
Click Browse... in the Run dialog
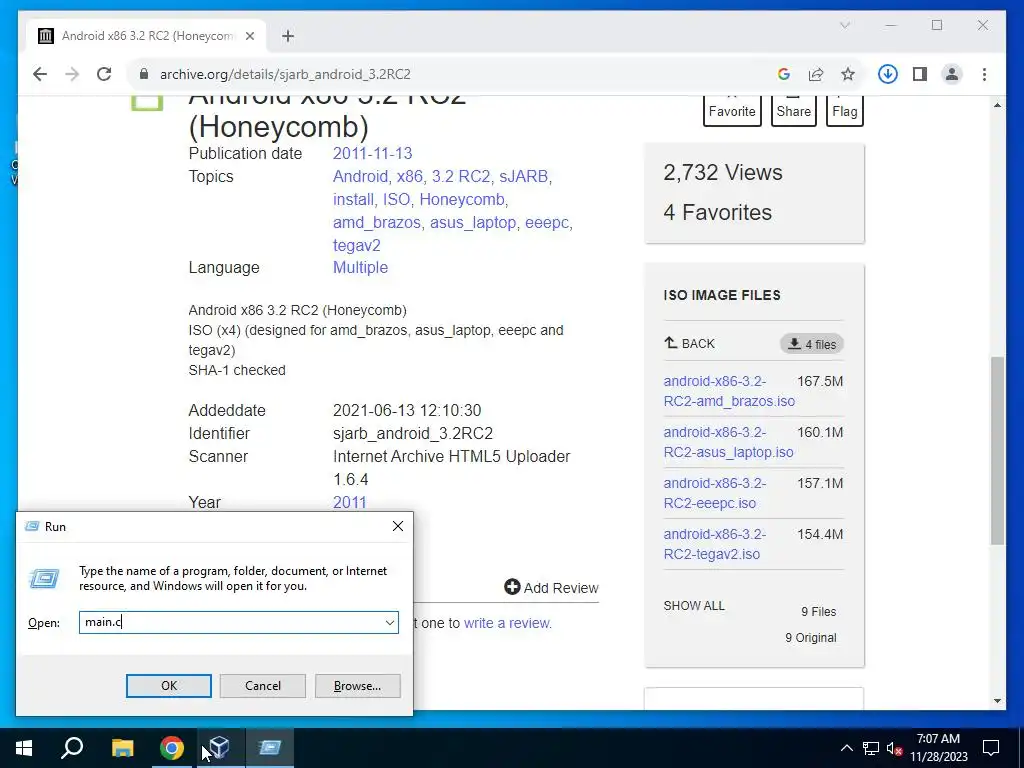(357, 686)
